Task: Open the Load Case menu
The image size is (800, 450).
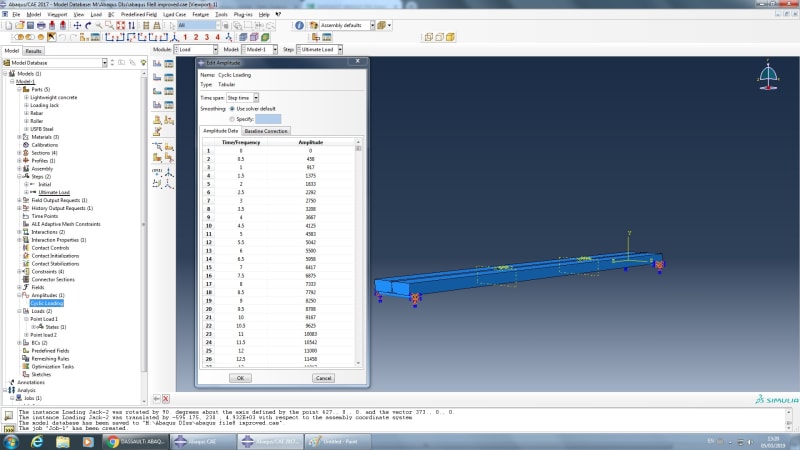Action: point(174,14)
